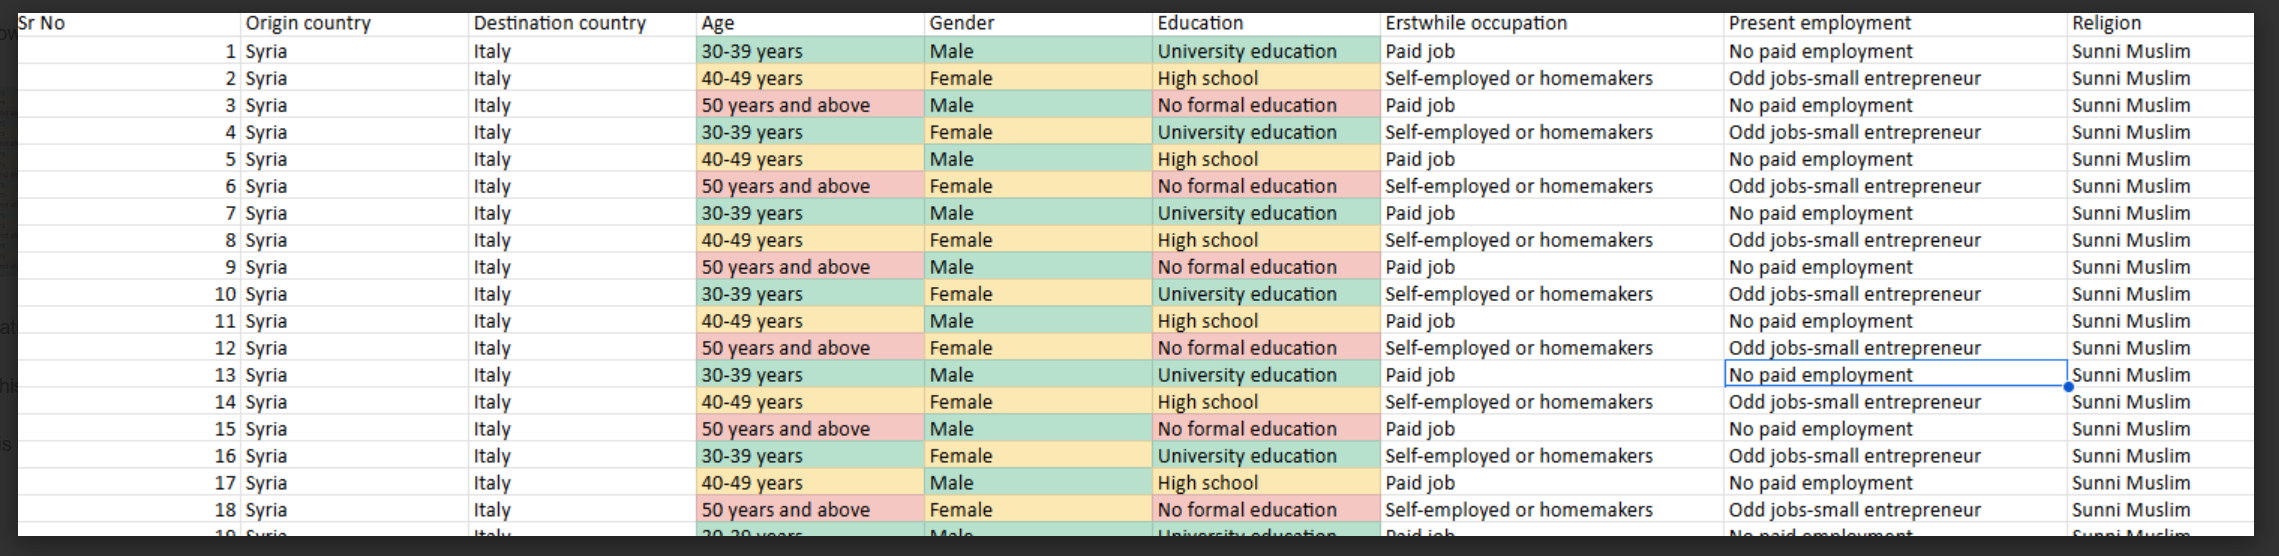
Task: Select row 6 Female gender cell
Action: pos(1039,186)
